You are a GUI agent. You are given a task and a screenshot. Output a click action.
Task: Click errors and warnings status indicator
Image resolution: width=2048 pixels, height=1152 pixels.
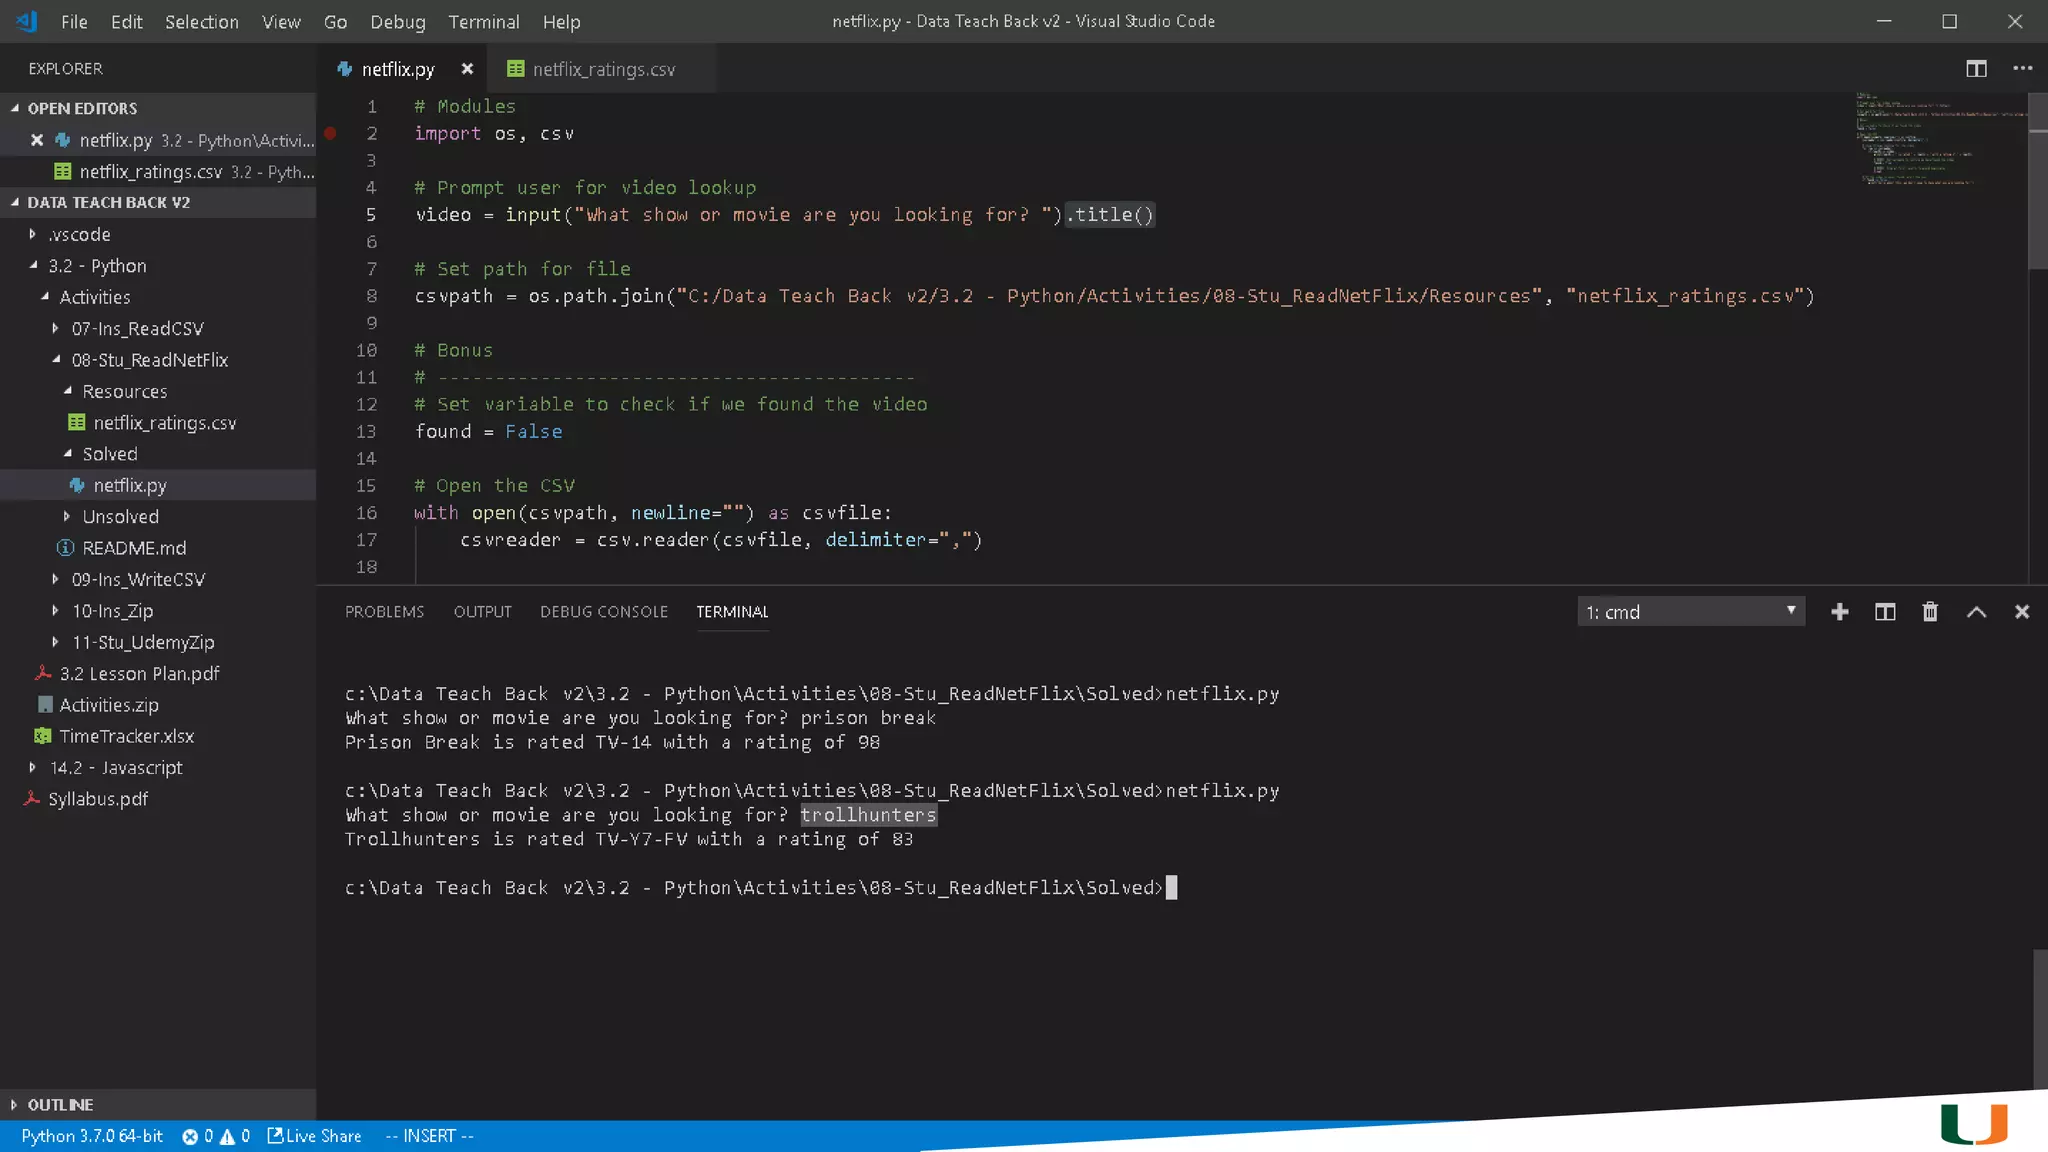(x=215, y=1136)
